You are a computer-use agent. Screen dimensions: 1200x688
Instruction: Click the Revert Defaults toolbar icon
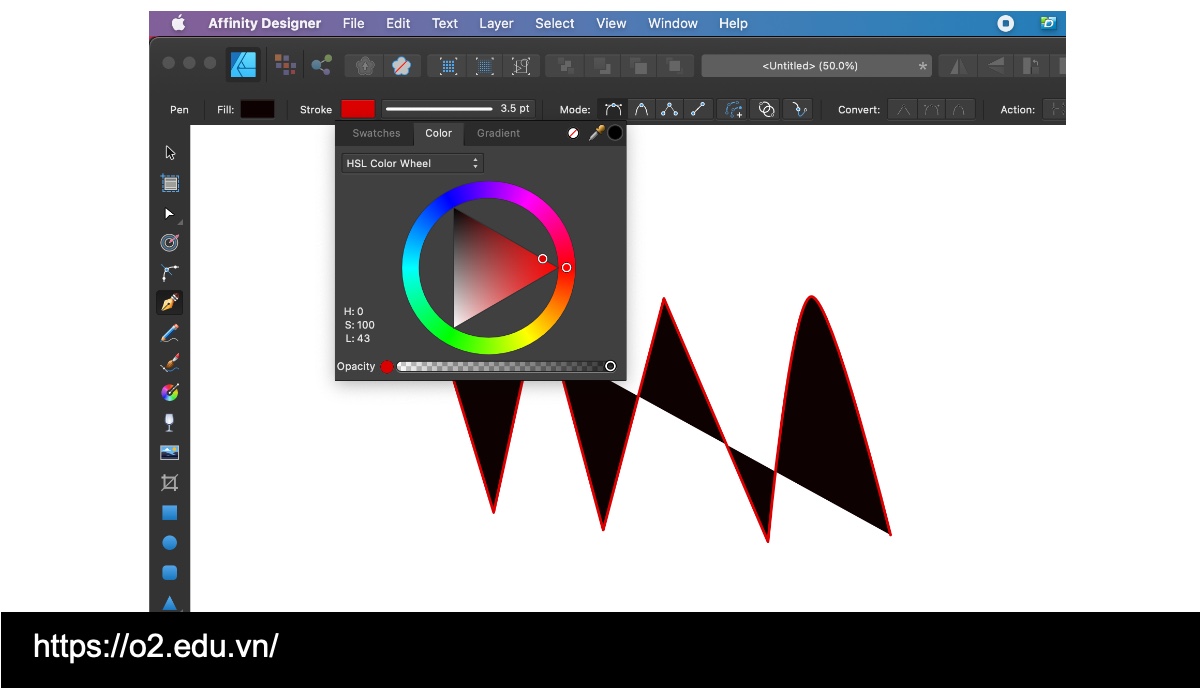click(401, 66)
